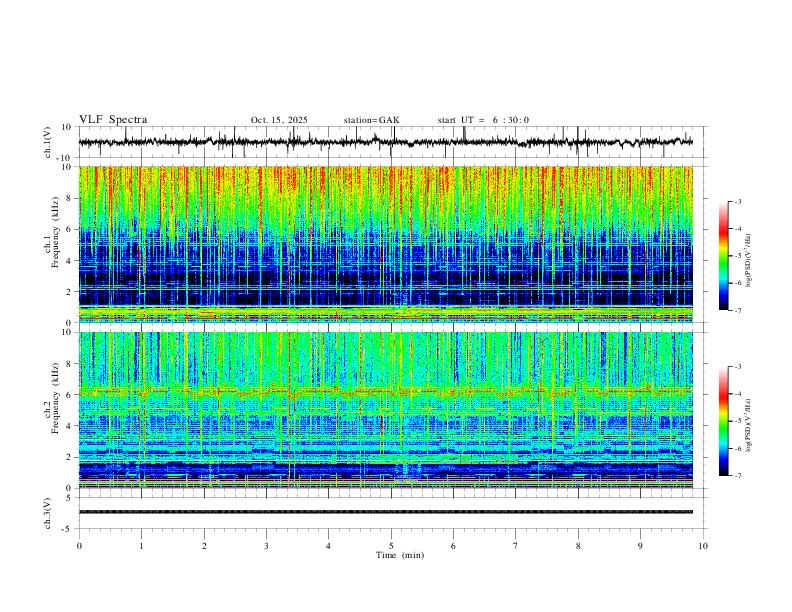Screen dimensions: 792x612
Task: Click the "-7" label on ch.1 color bar
Action: (738, 310)
